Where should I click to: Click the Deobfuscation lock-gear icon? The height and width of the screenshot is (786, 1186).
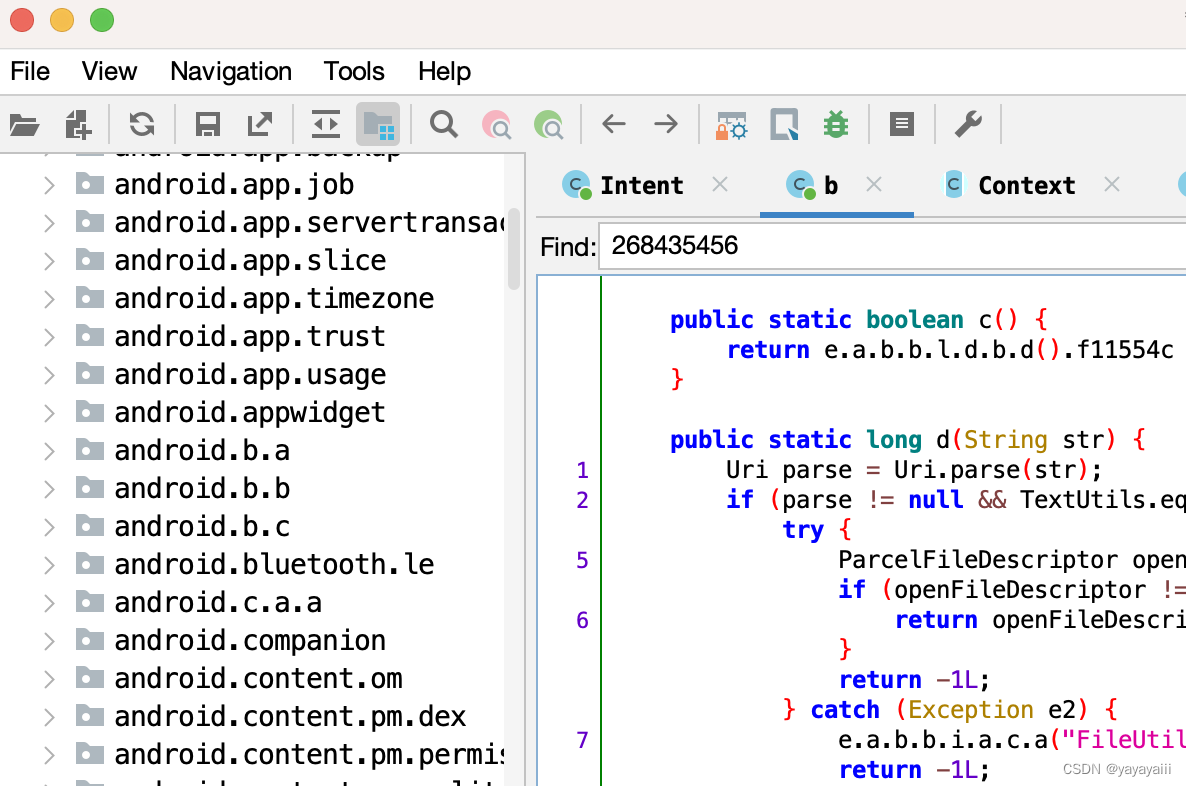click(731, 125)
